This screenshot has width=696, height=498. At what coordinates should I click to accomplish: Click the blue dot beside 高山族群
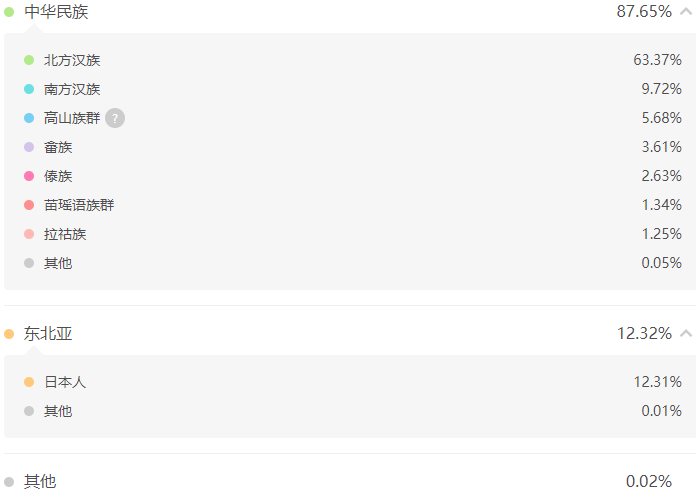[29, 118]
